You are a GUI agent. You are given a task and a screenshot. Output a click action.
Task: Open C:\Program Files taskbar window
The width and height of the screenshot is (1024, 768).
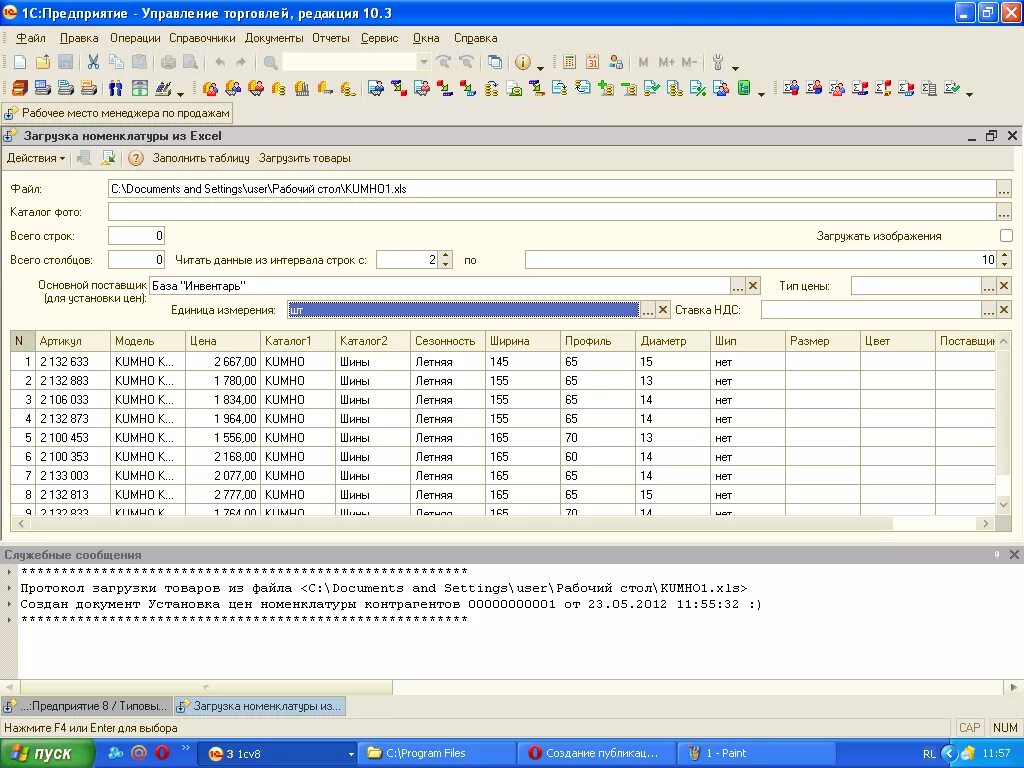click(x=438, y=753)
